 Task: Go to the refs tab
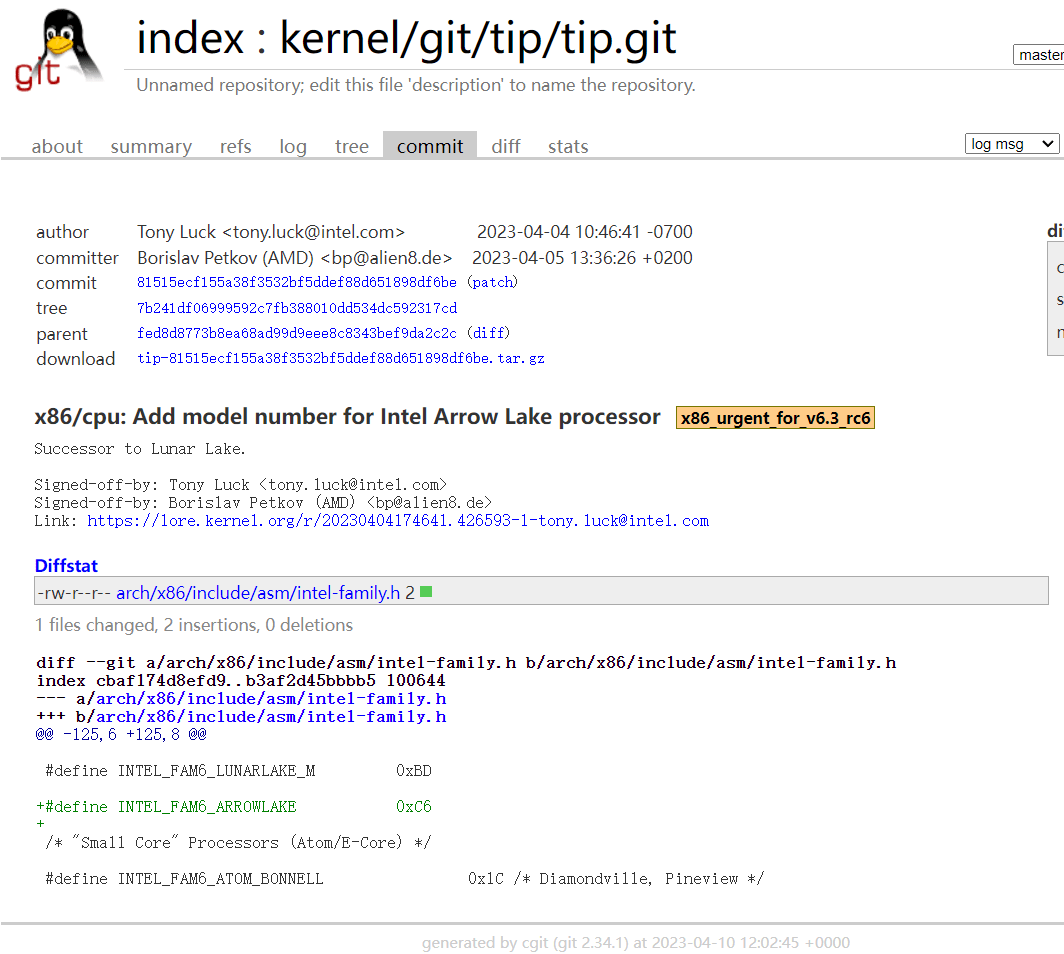pos(236,146)
